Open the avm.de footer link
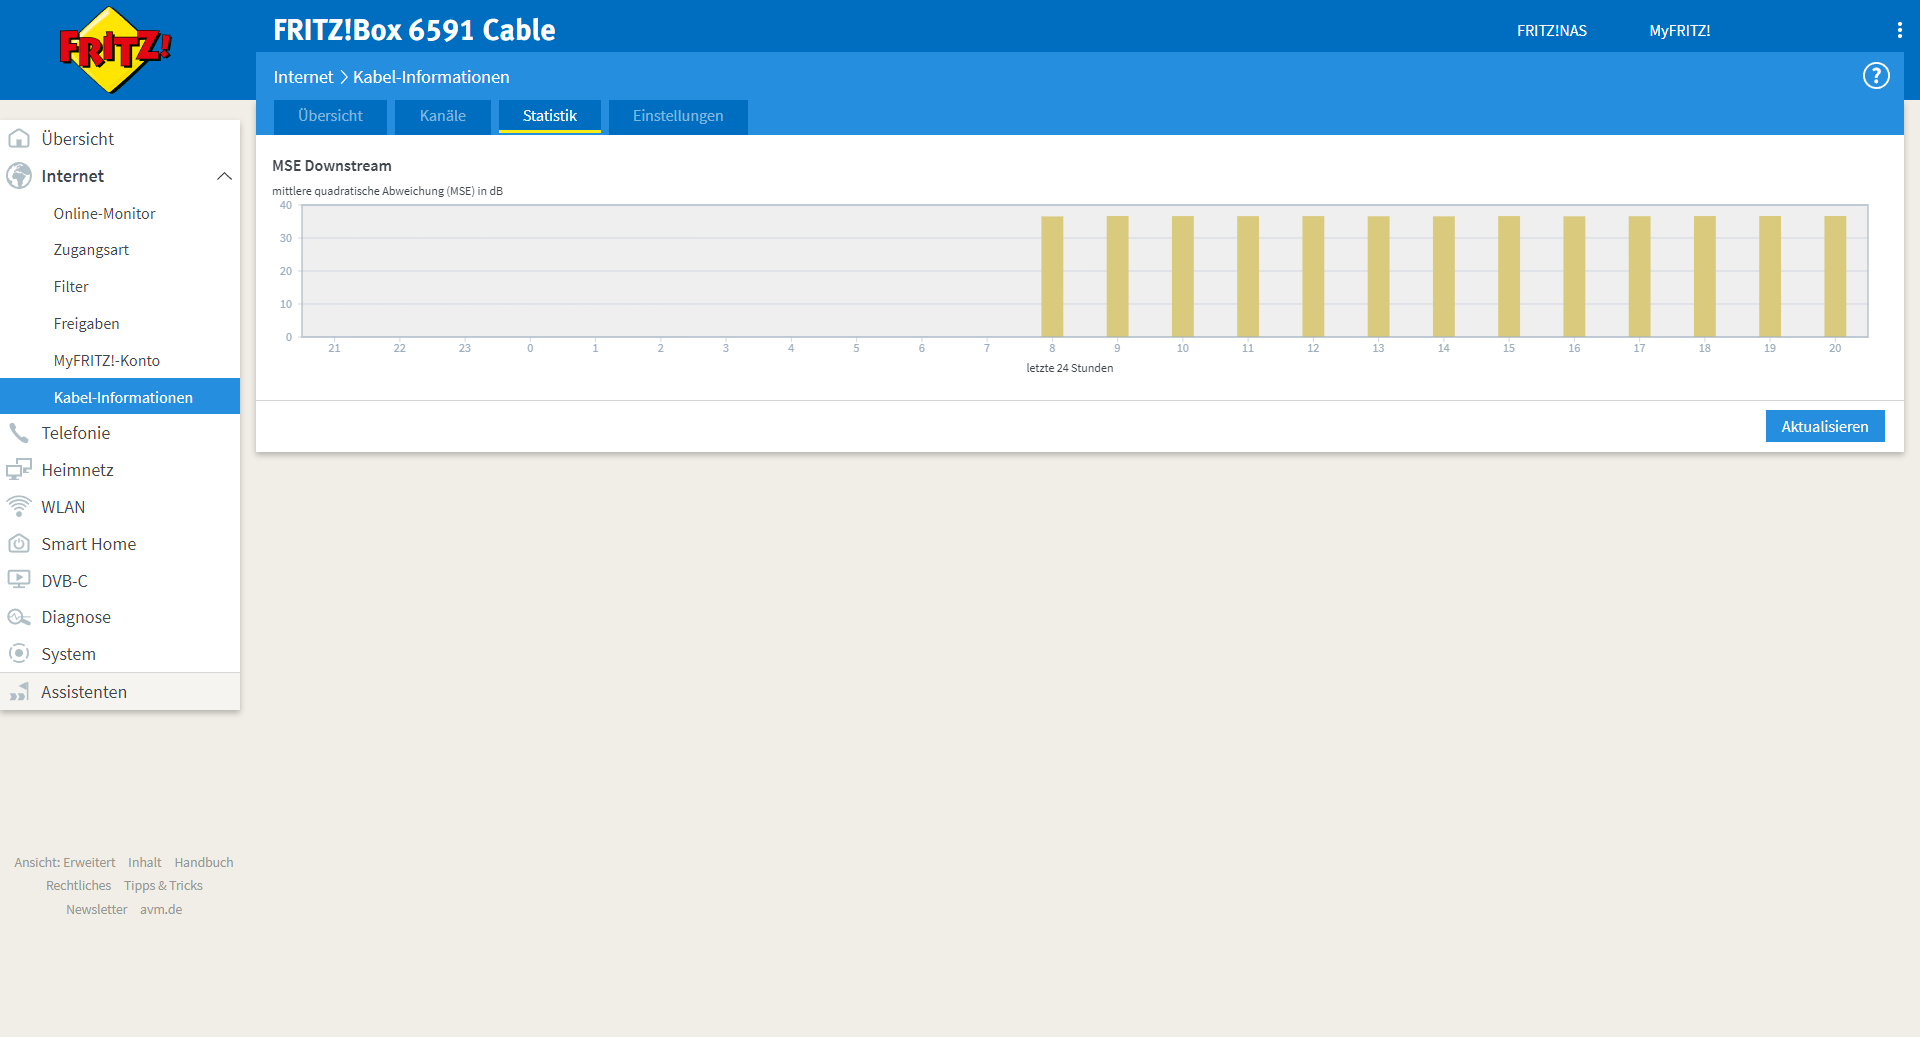The height and width of the screenshot is (1037, 1920). [x=161, y=909]
